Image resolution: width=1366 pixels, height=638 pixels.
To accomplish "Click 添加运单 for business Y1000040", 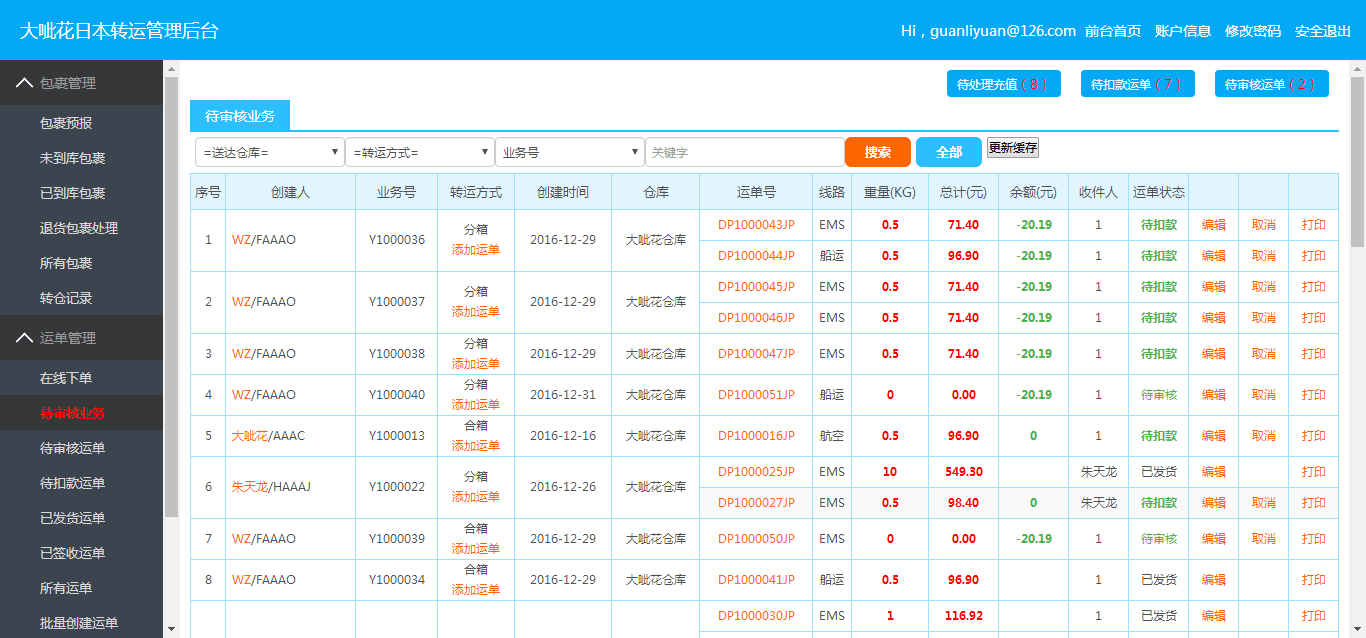I will (476, 405).
